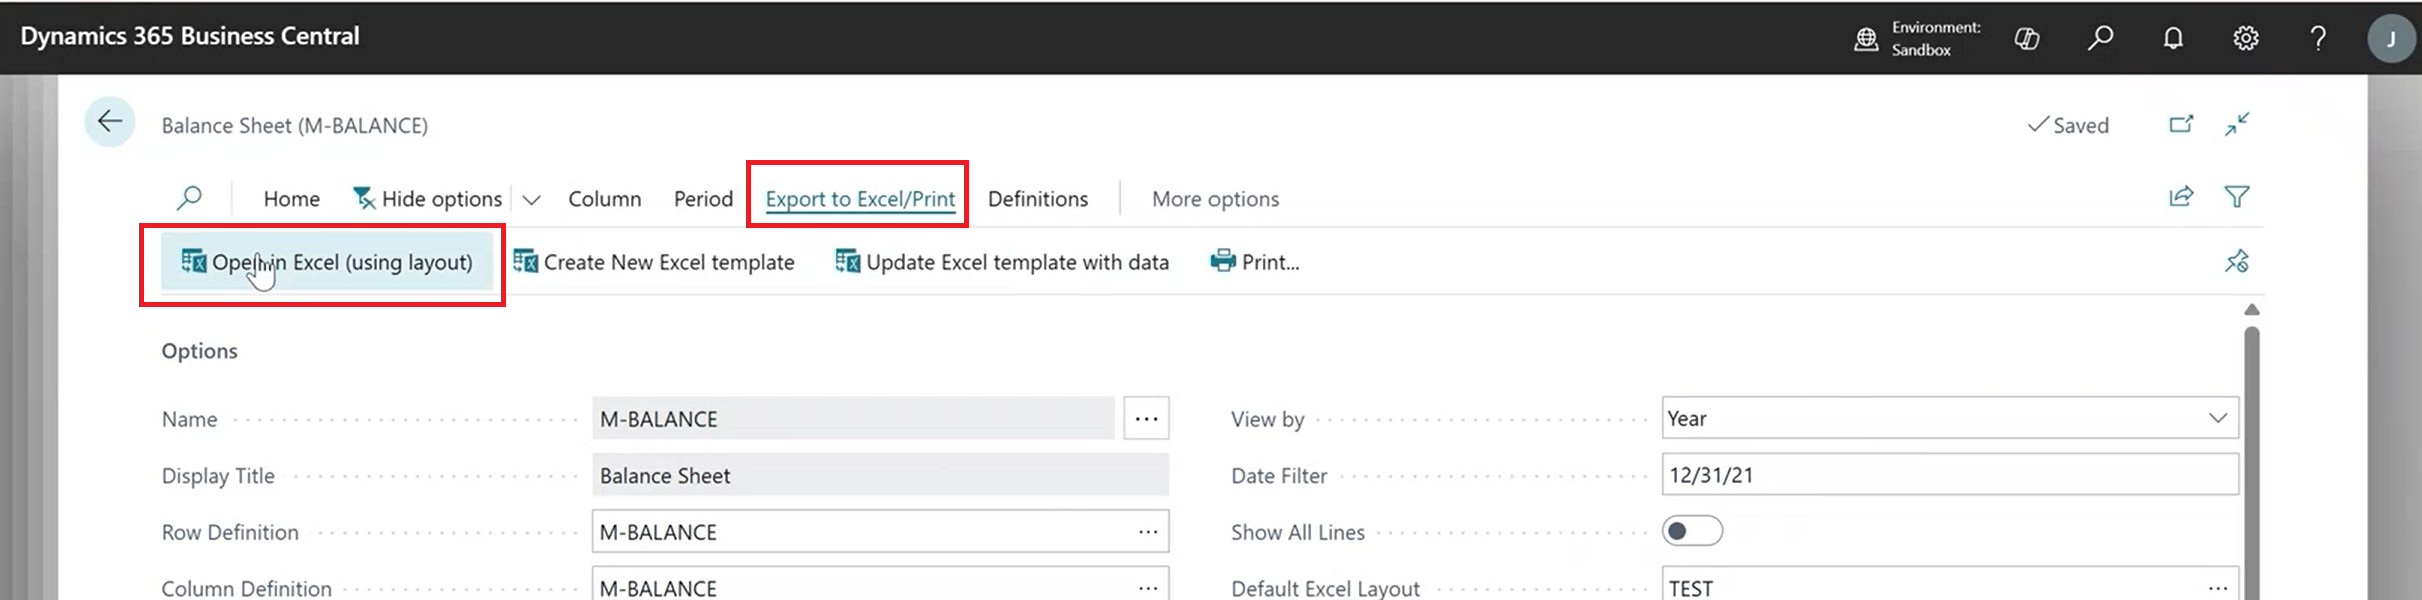Toggle the filter pane funnel icon

coord(2237,197)
